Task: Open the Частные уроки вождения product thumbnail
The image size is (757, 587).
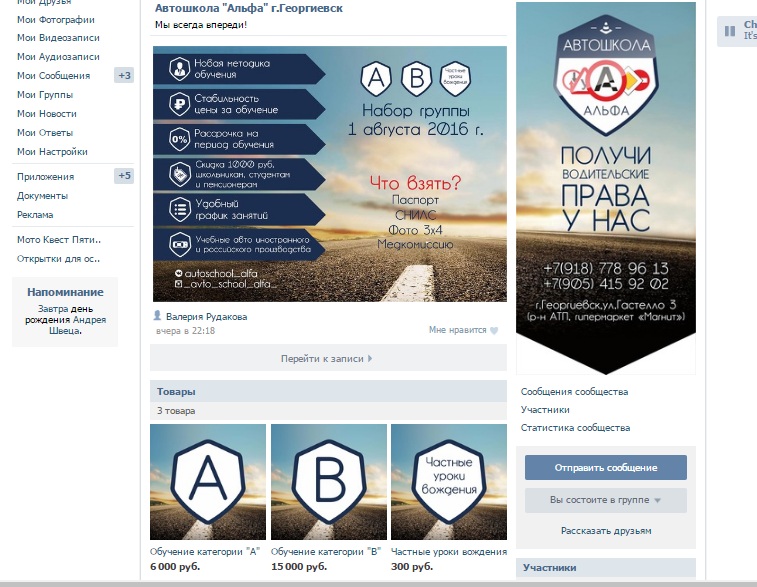Action: click(x=449, y=482)
